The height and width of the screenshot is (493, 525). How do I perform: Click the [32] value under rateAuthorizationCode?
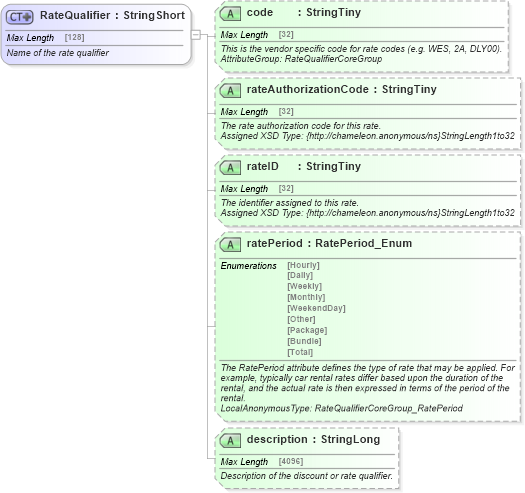click(286, 112)
